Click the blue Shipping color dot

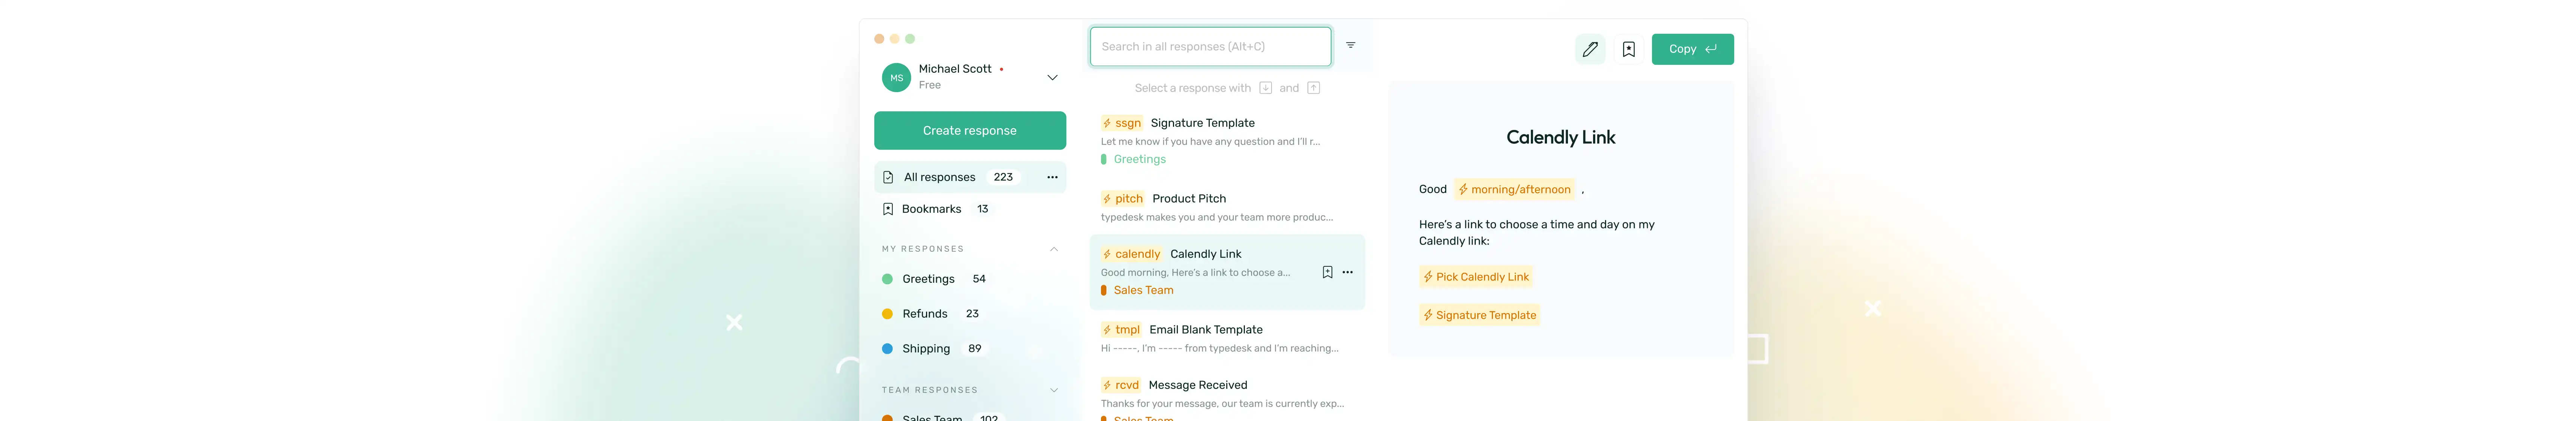point(887,349)
